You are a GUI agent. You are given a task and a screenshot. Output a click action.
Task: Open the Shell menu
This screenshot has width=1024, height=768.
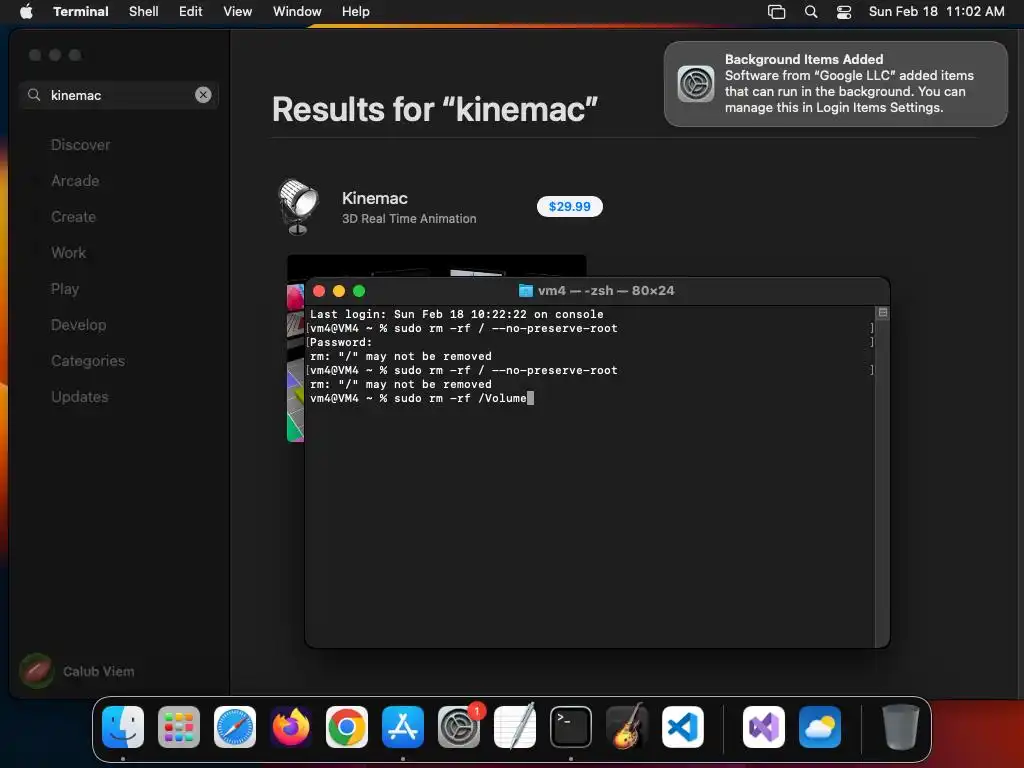[x=143, y=11]
